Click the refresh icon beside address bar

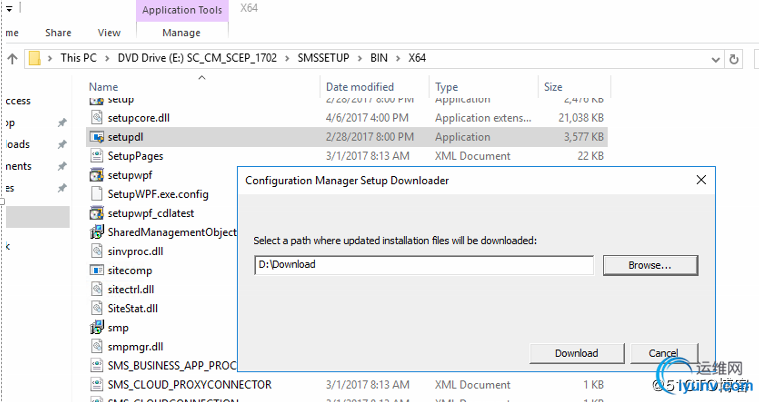click(x=734, y=59)
